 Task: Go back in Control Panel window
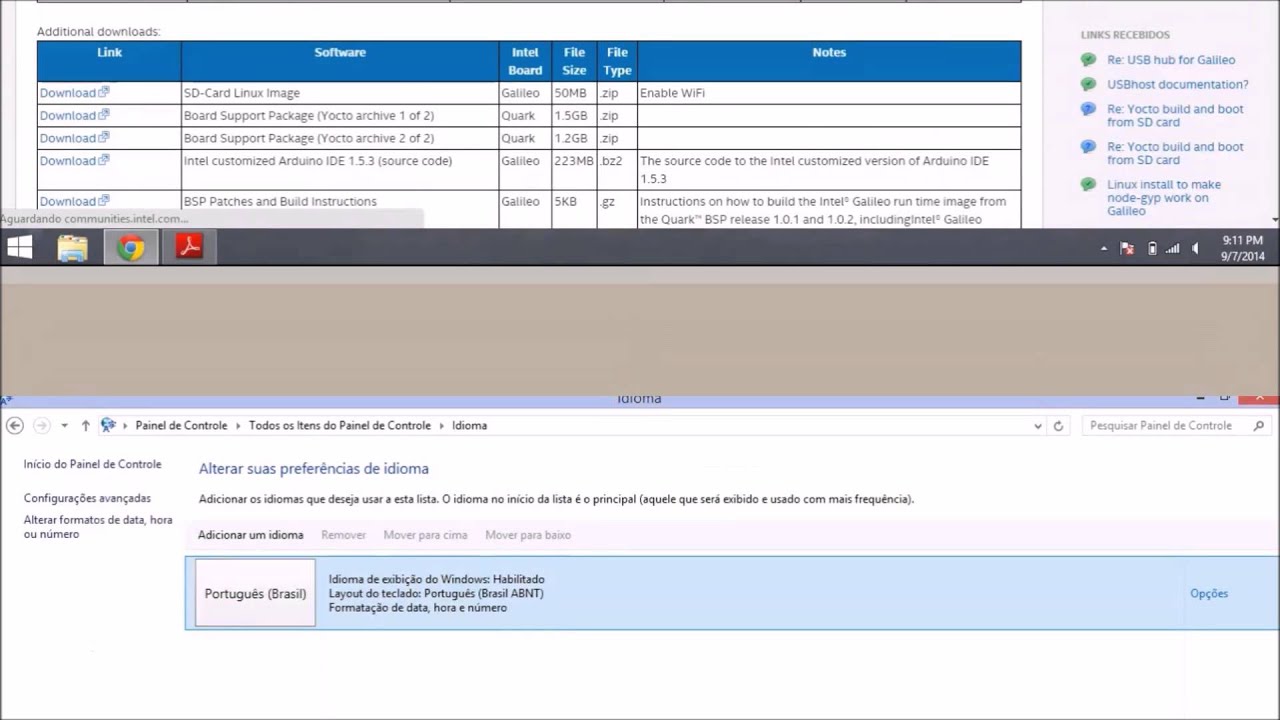[14, 426]
